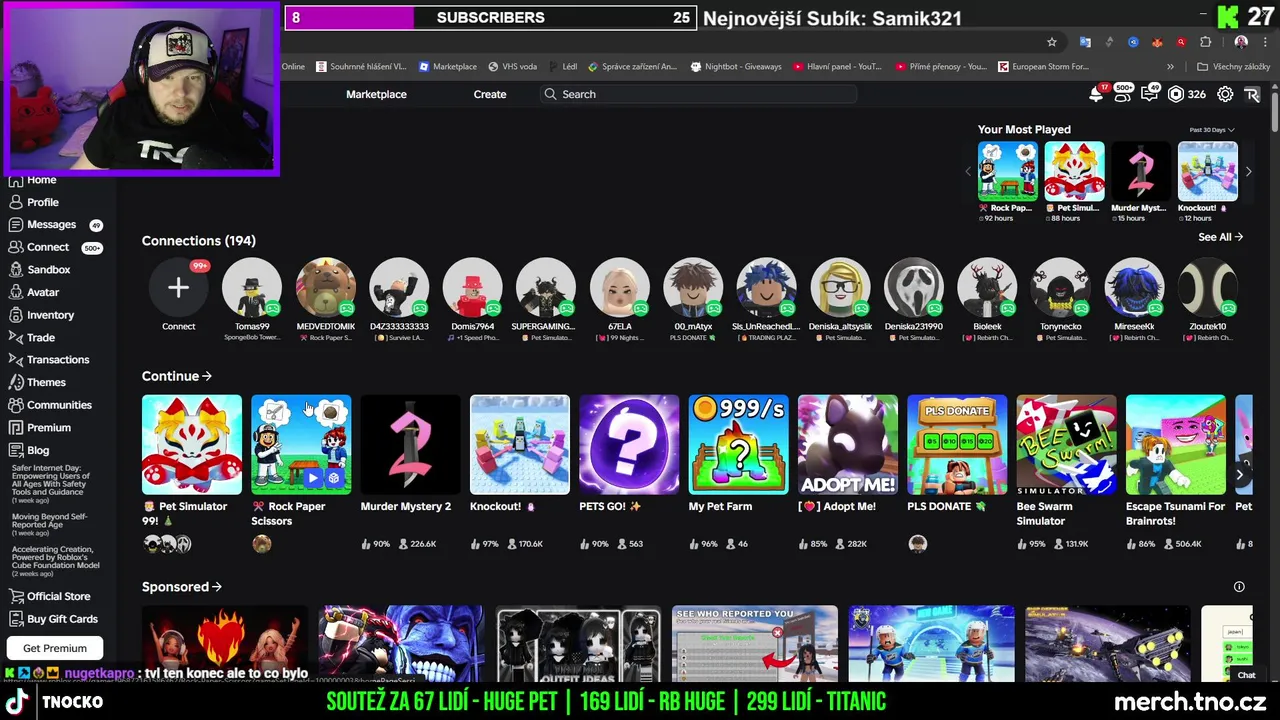Image resolution: width=1280 pixels, height=720 pixels.
Task: Open the Hlavní panel - YouTube bookmark
Action: 838,67
